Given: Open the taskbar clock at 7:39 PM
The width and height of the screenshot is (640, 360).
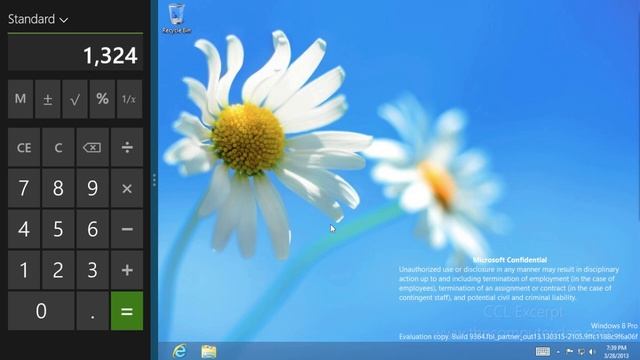Looking at the screenshot, I should point(616,352).
